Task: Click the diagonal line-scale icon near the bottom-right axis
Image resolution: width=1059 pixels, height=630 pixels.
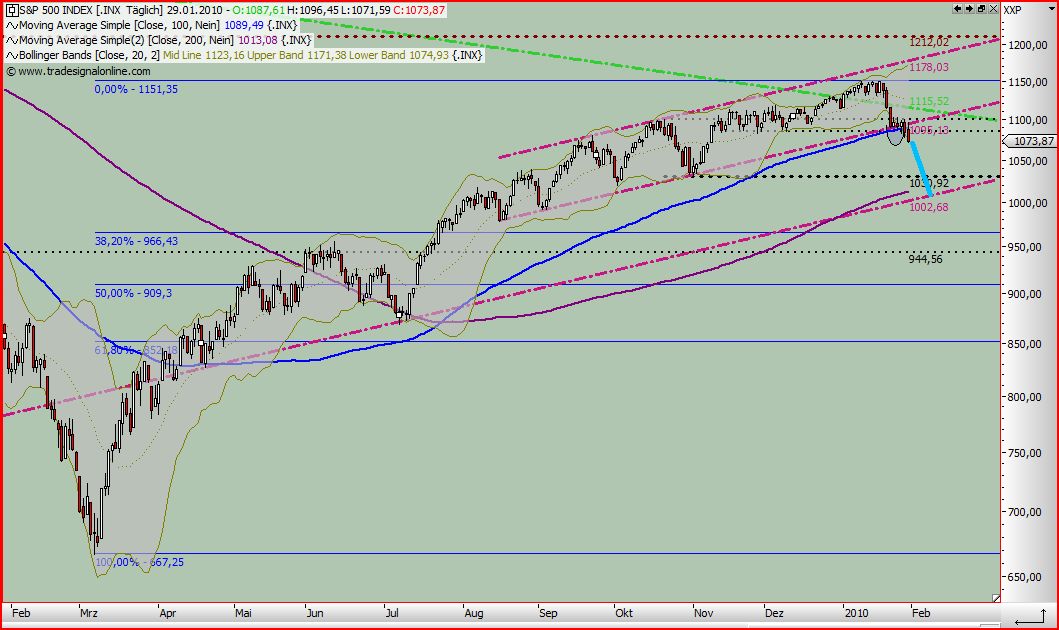Action: (996, 598)
